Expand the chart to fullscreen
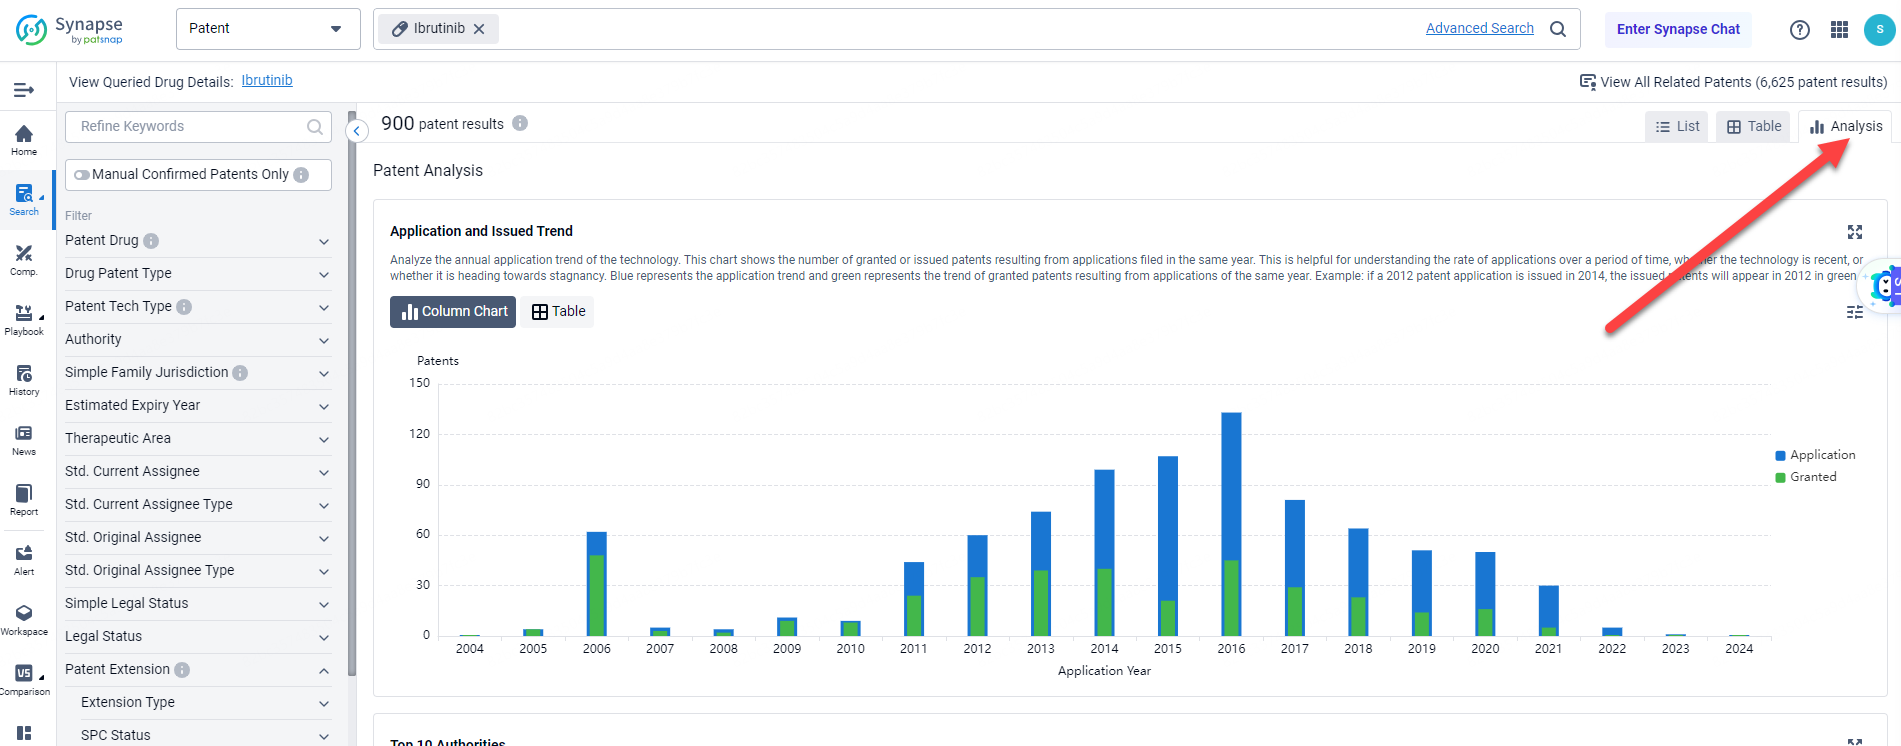 [x=1854, y=232]
